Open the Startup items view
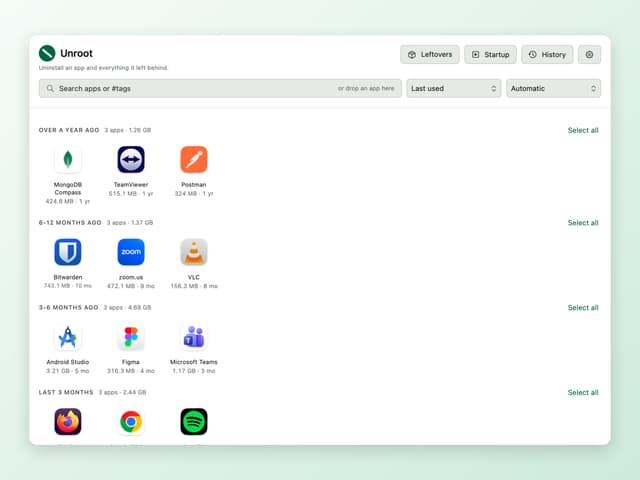The height and width of the screenshot is (480, 640). tap(490, 54)
